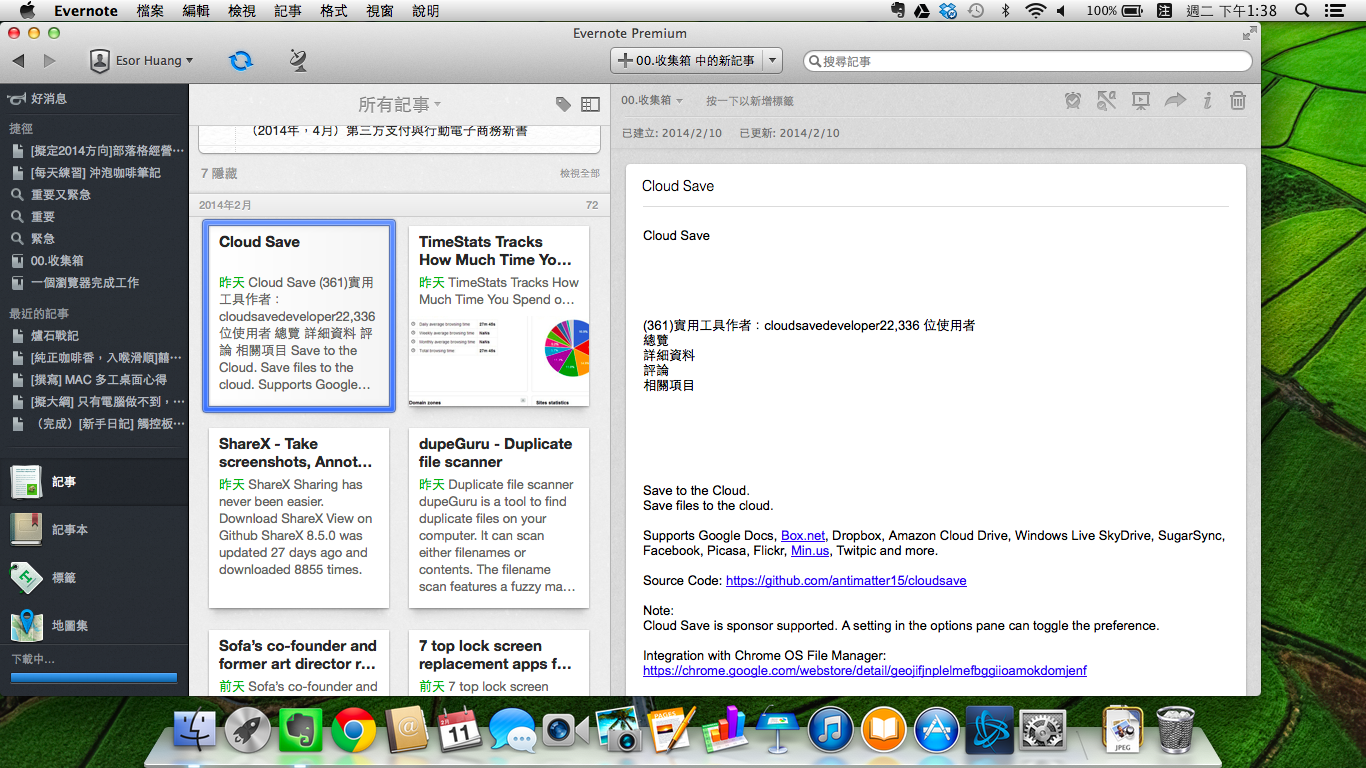This screenshot has width=1366, height=768.
Task: Select 7 top lock screen note card
Action: coord(499,663)
